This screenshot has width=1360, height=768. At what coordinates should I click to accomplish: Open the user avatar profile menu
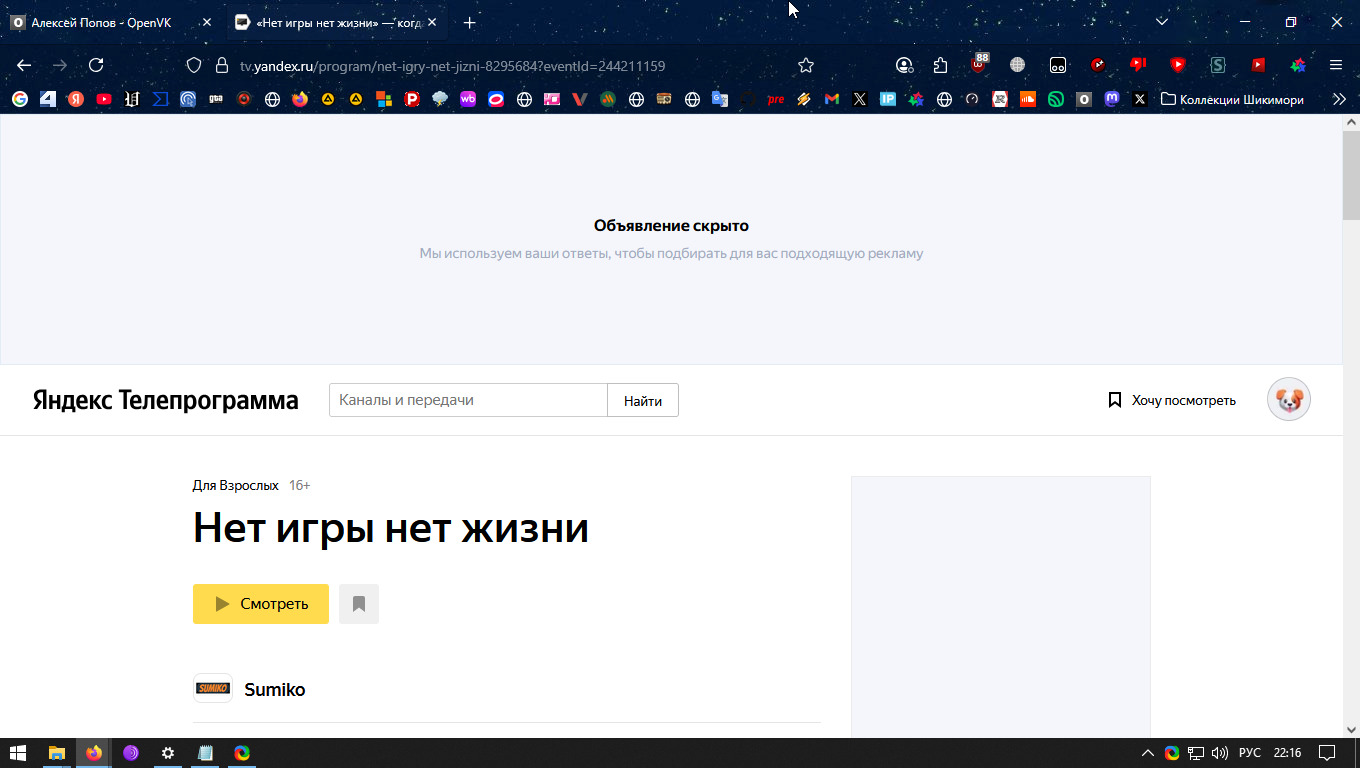pyautogui.click(x=1289, y=400)
